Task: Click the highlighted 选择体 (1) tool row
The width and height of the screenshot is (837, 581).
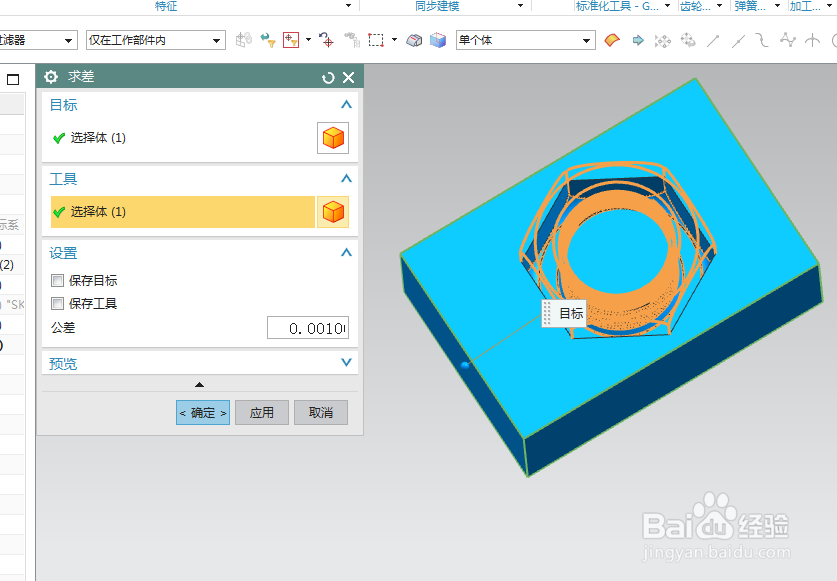Action: [183, 212]
